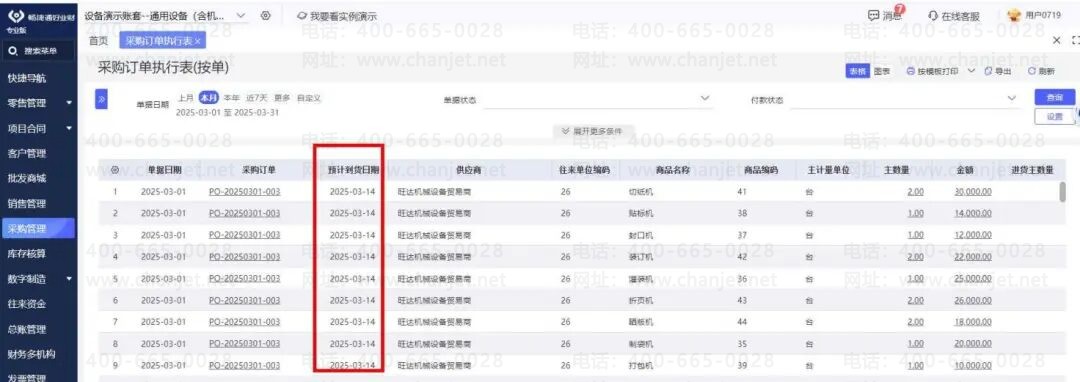Click product code 41 cell
Viewport: 1080px width, 382px height.
pyautogui.click(x=742, y=191)
